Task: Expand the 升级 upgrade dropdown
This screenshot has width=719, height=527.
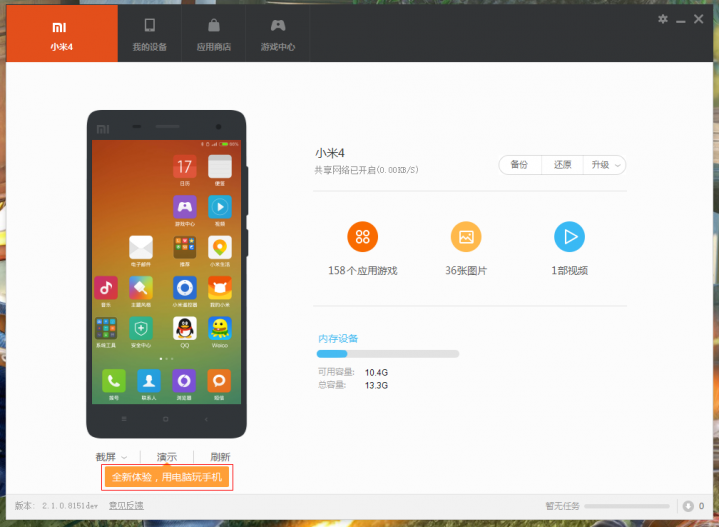Action: click(x=606, y=165)
